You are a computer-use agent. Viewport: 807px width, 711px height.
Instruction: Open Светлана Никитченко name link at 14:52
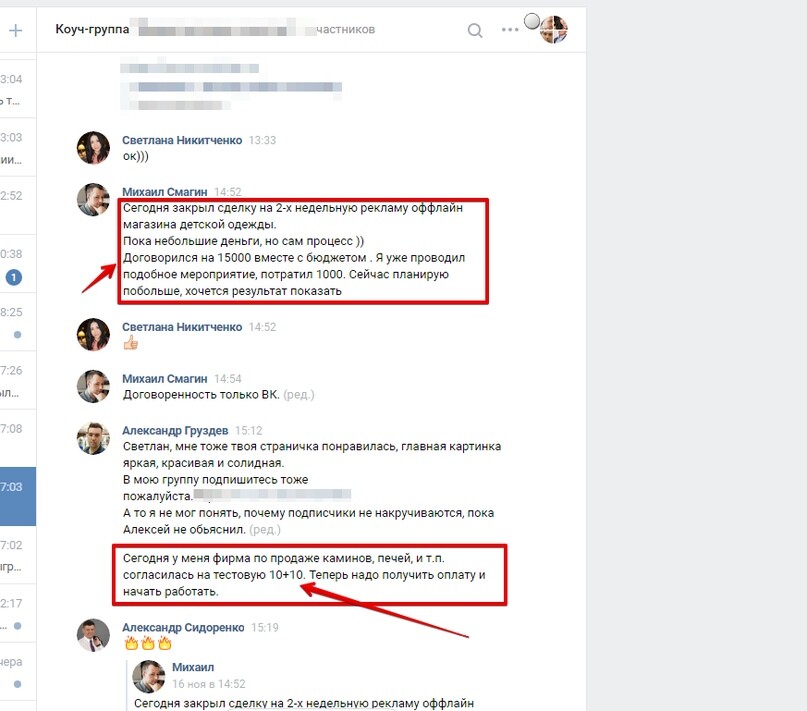182,327
